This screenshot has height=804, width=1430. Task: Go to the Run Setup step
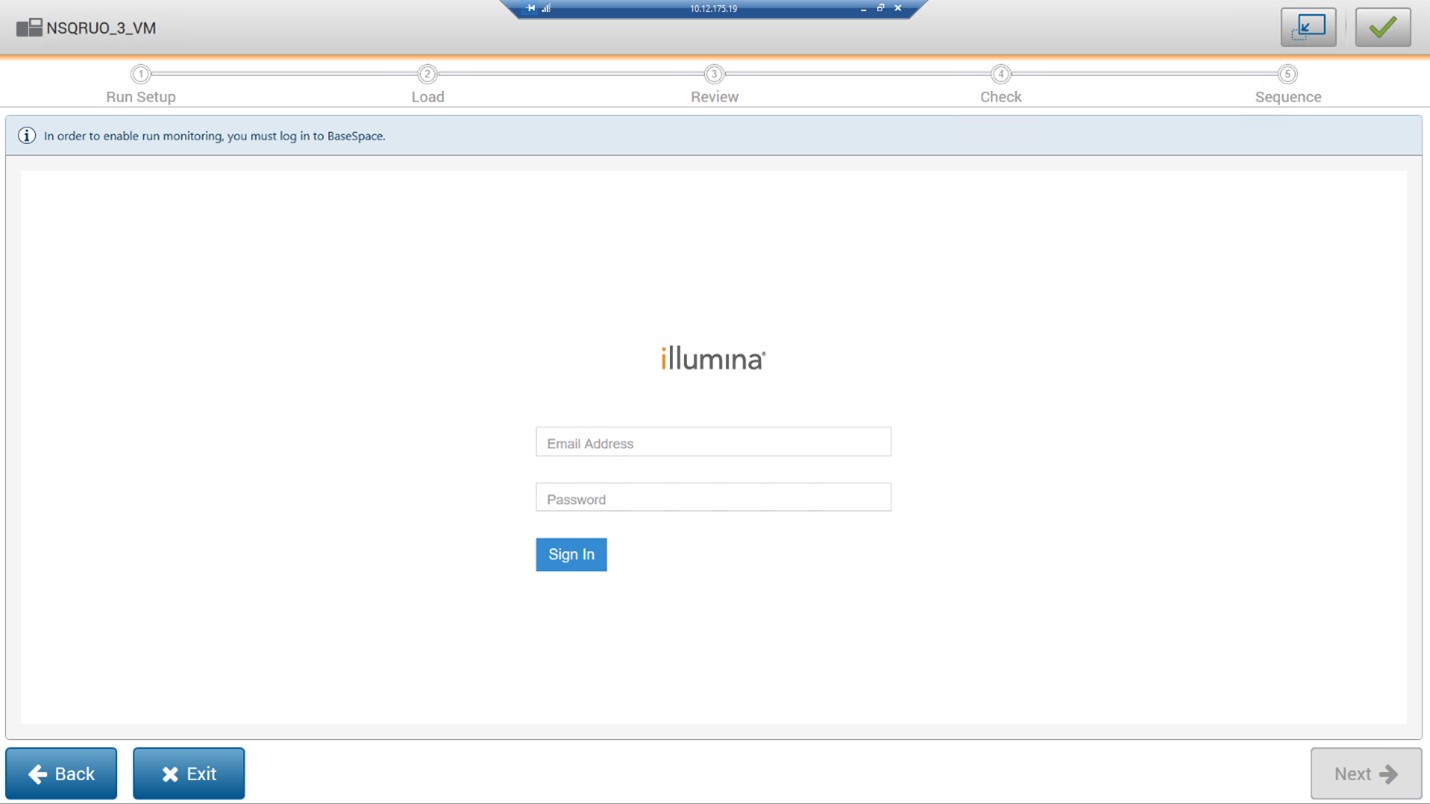point(141,74)
